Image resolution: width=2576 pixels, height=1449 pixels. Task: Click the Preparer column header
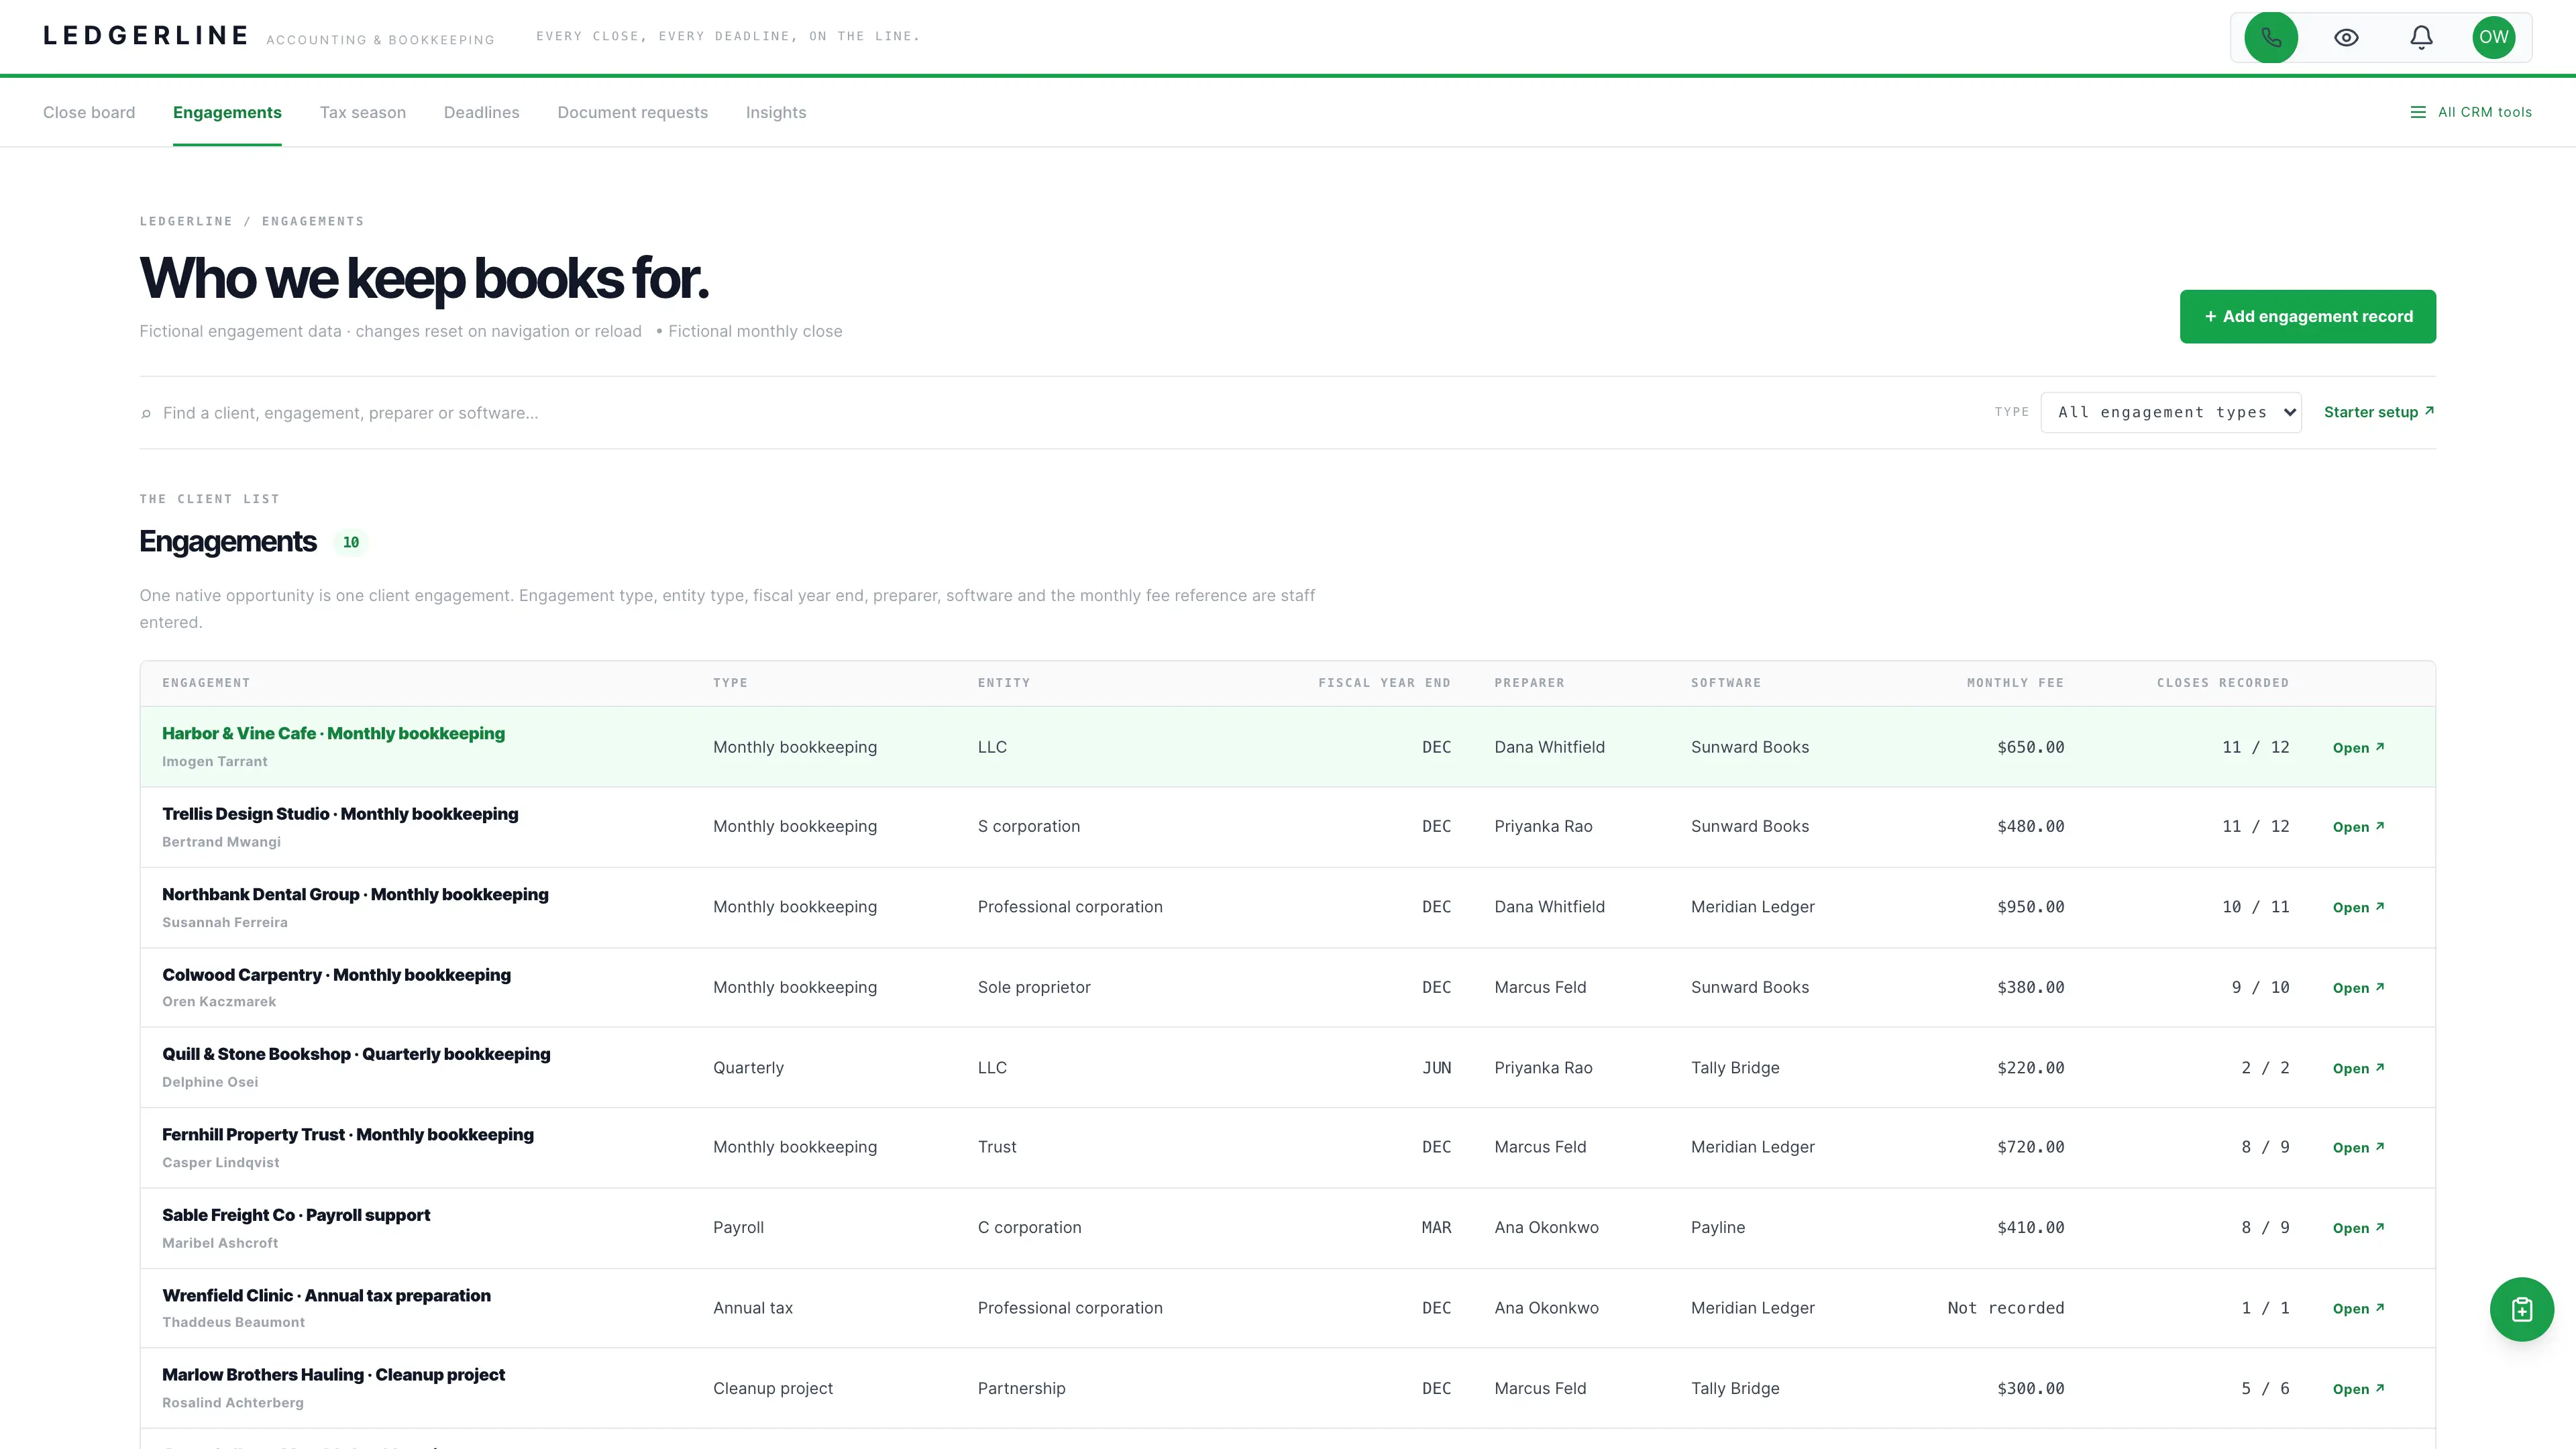1529,683
